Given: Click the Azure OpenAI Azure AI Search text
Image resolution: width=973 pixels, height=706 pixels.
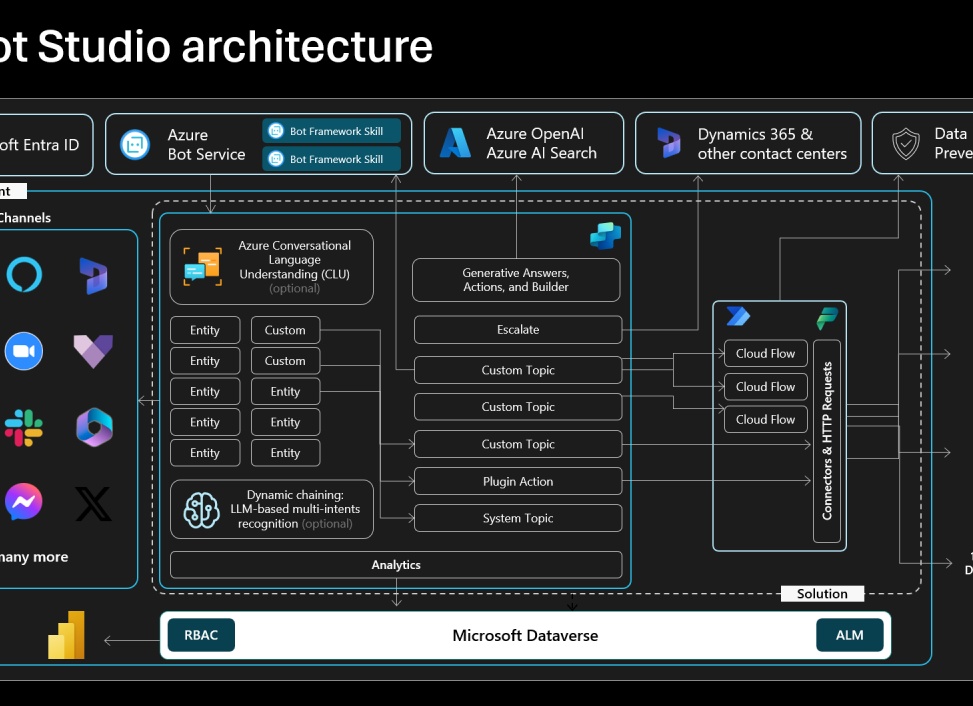Looking at the screenshot, I should pos(541,143).
